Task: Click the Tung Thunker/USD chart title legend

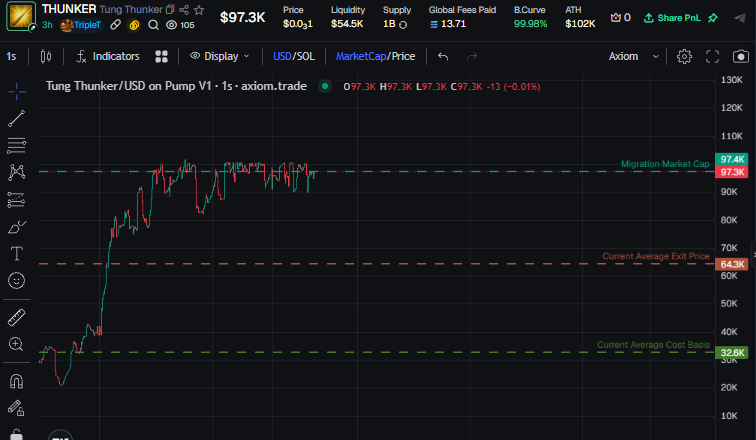Action: pos(176,86)
